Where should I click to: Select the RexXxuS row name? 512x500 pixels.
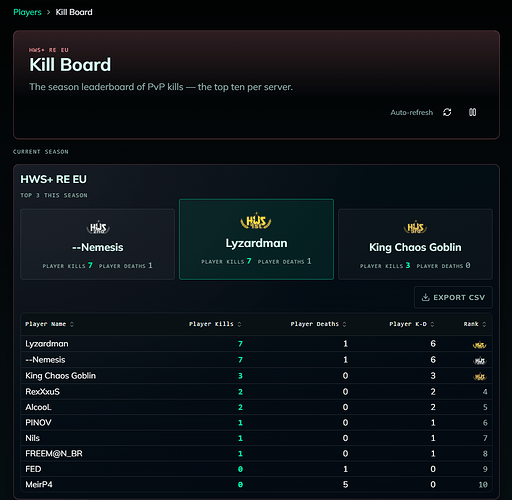pos(43,392)
